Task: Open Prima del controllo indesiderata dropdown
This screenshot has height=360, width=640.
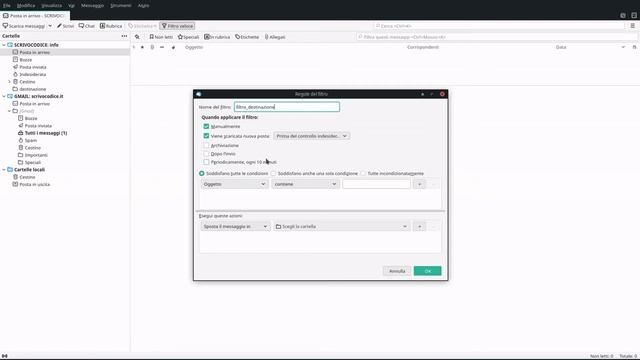Action: coord(311,136)
